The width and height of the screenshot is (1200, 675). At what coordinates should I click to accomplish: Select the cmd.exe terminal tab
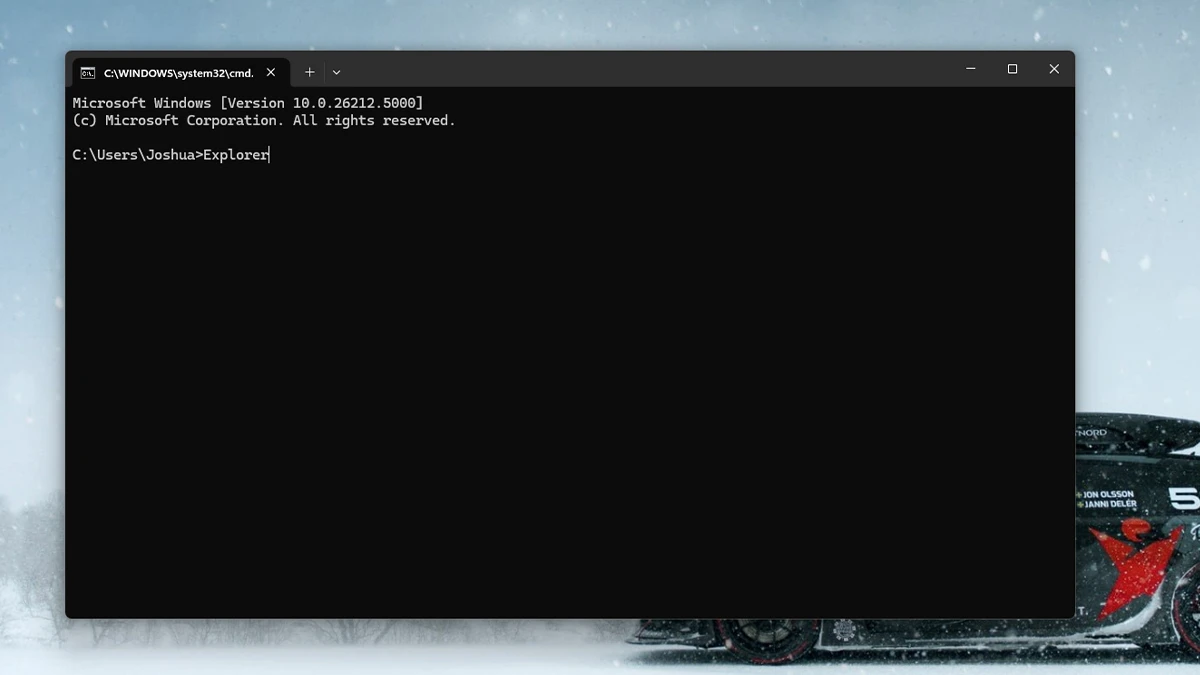tap(180, 72)
